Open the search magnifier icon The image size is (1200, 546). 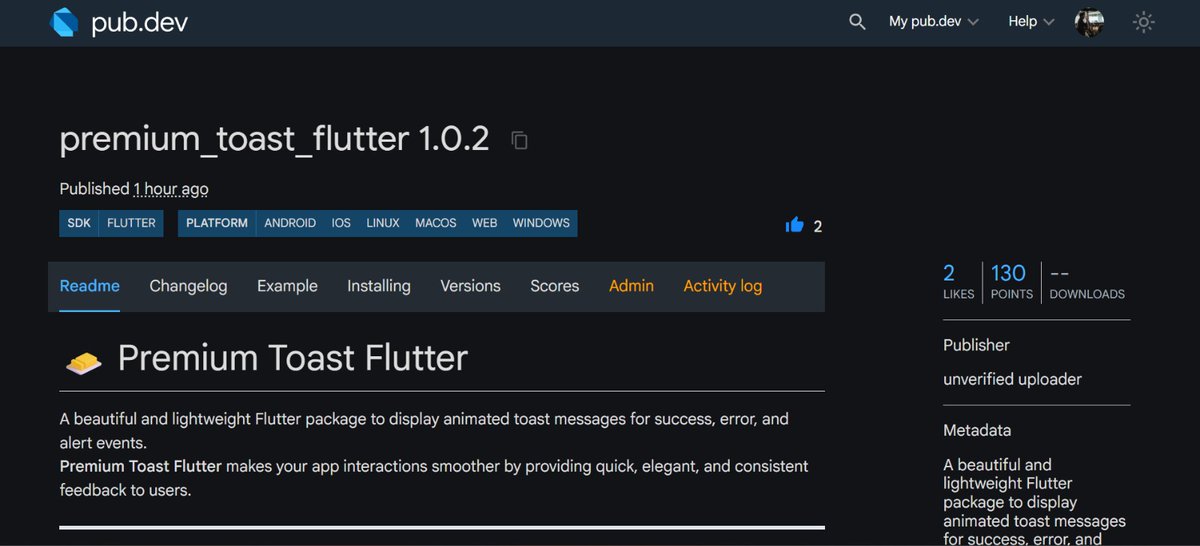(857, 21)
